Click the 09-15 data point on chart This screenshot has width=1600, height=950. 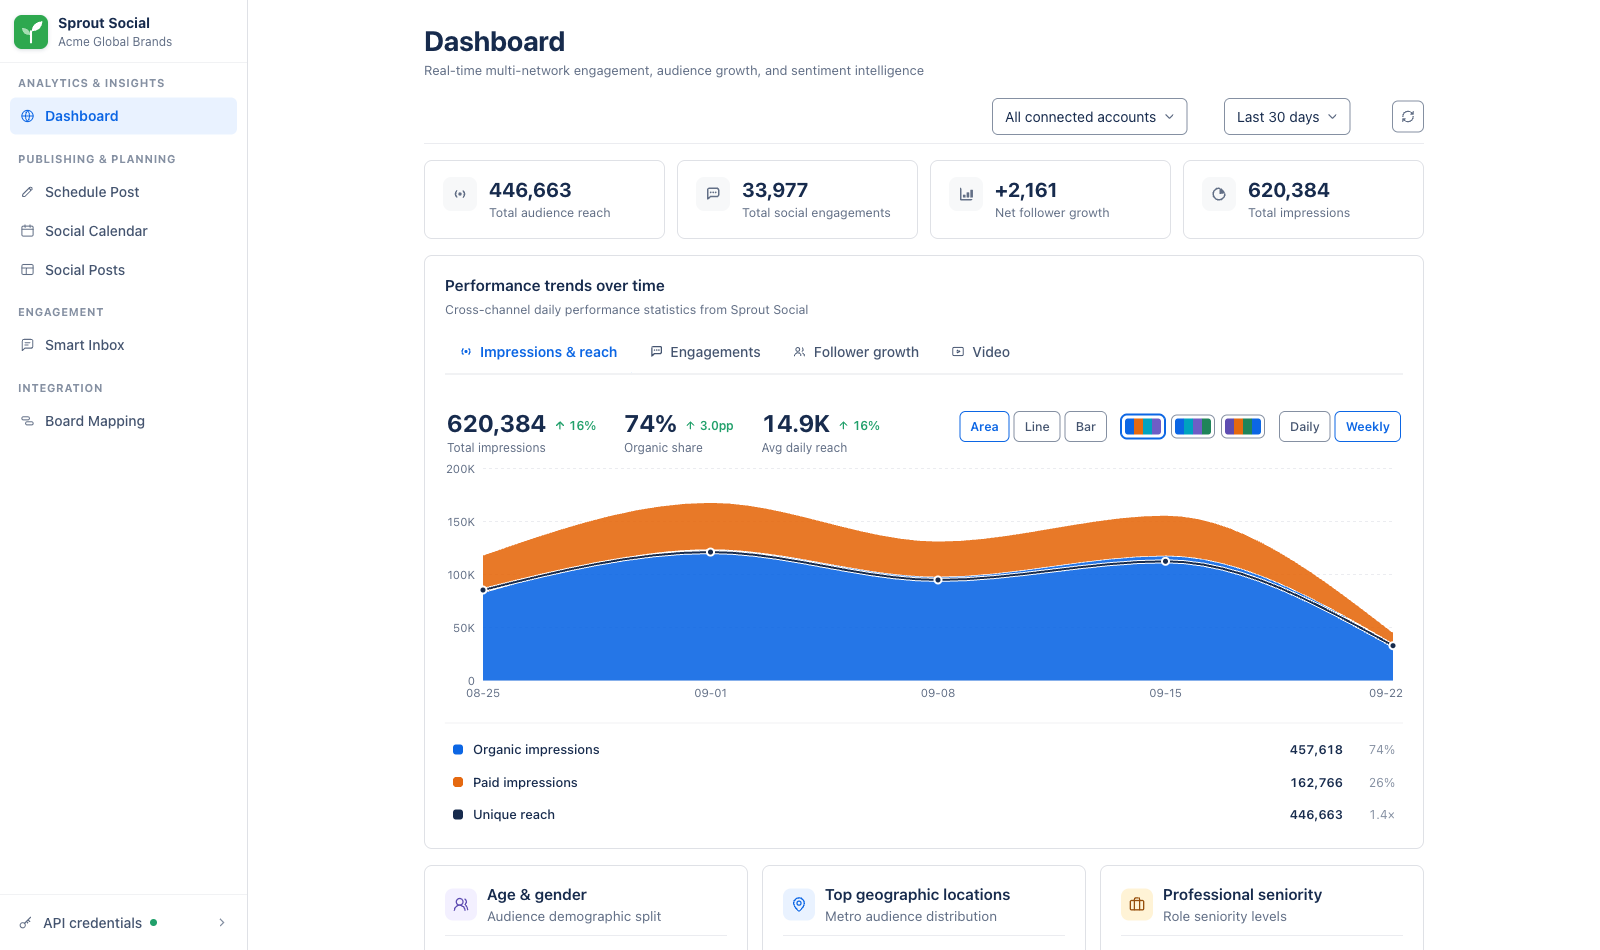(x=1166, y=561)
